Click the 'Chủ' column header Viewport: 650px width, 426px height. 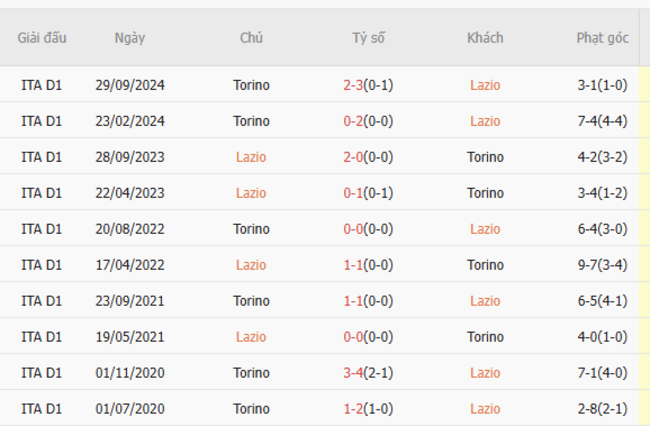(251, 38)
